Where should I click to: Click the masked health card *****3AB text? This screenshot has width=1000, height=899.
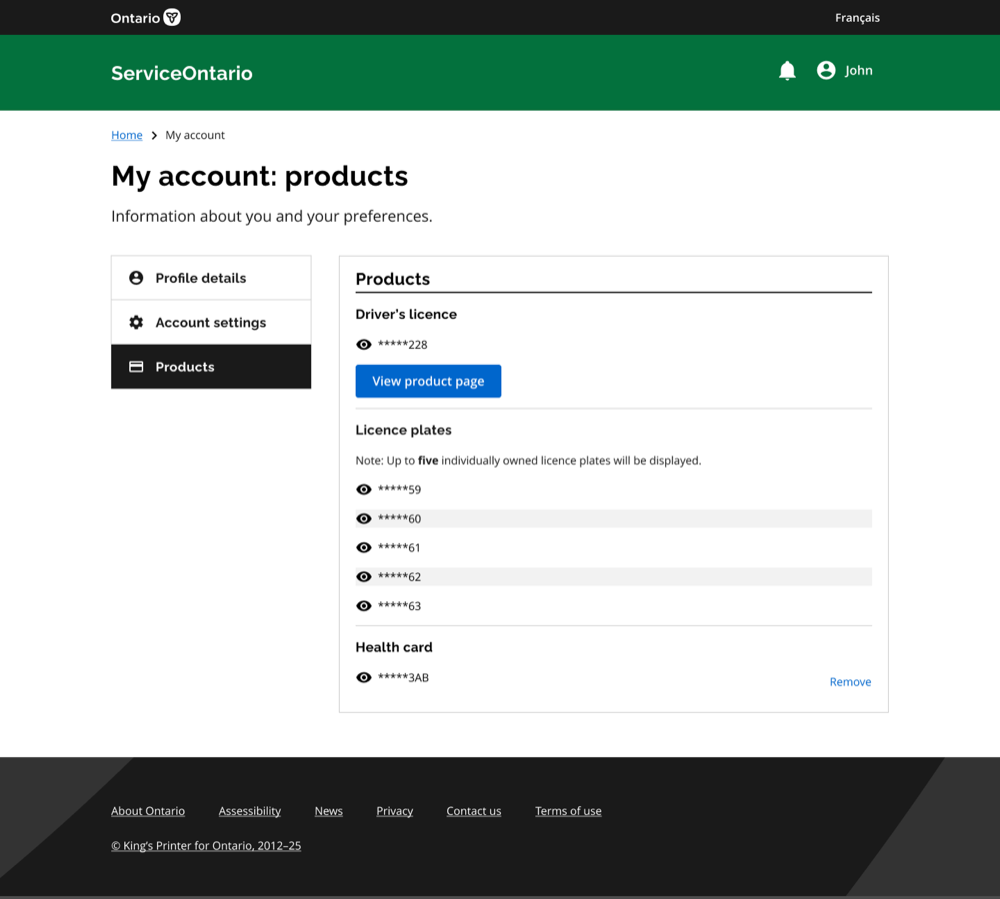coord(403,677)
